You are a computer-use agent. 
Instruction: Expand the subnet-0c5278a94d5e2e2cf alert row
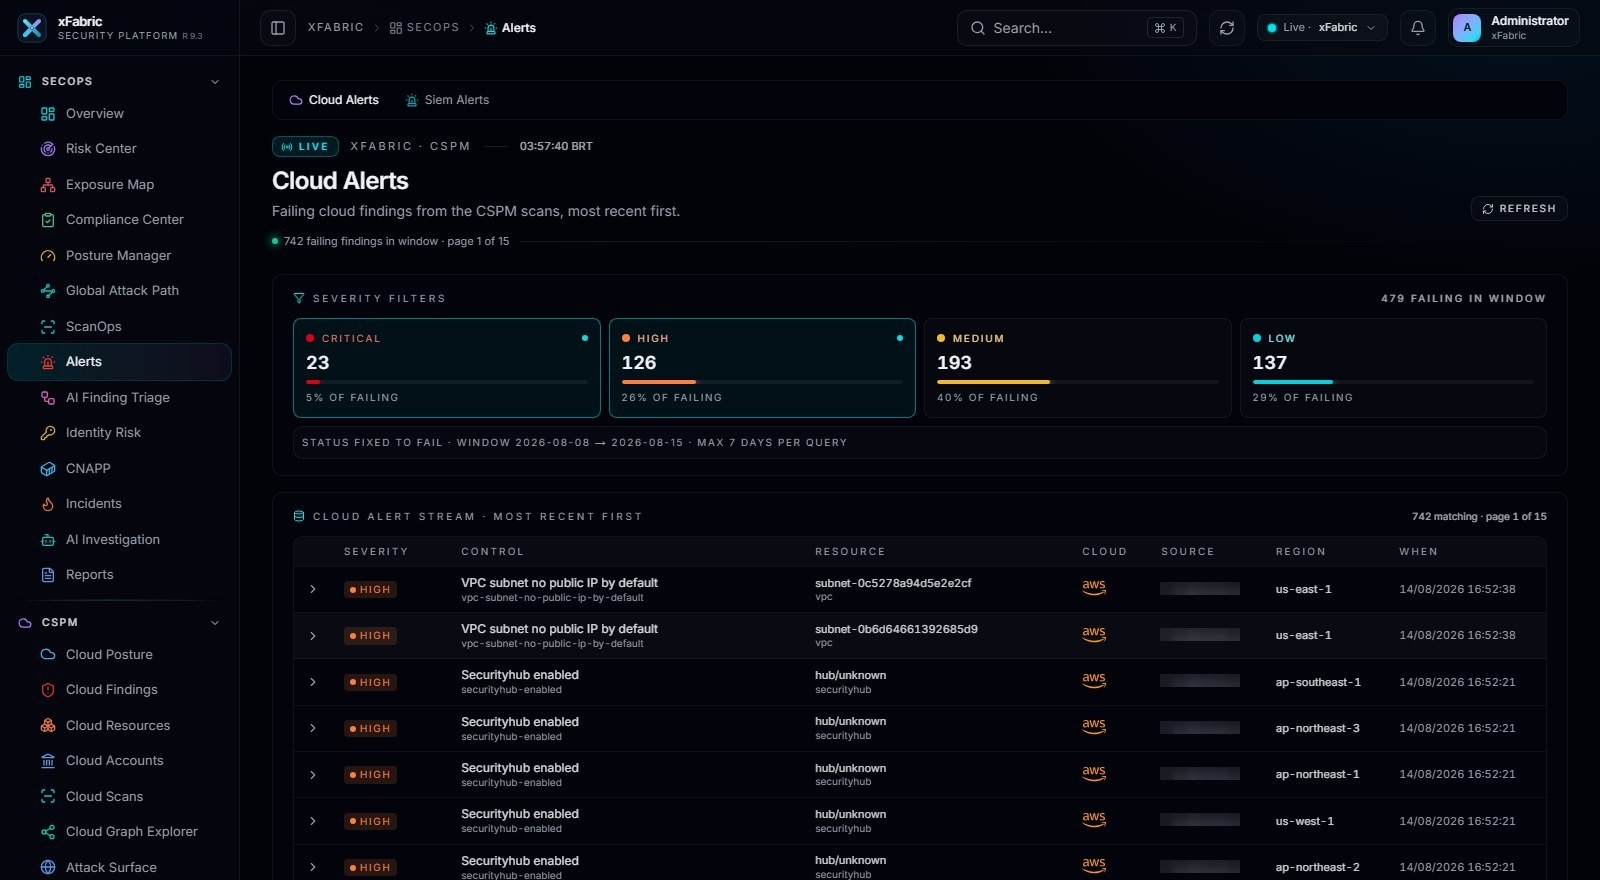(x=313, y=589)
